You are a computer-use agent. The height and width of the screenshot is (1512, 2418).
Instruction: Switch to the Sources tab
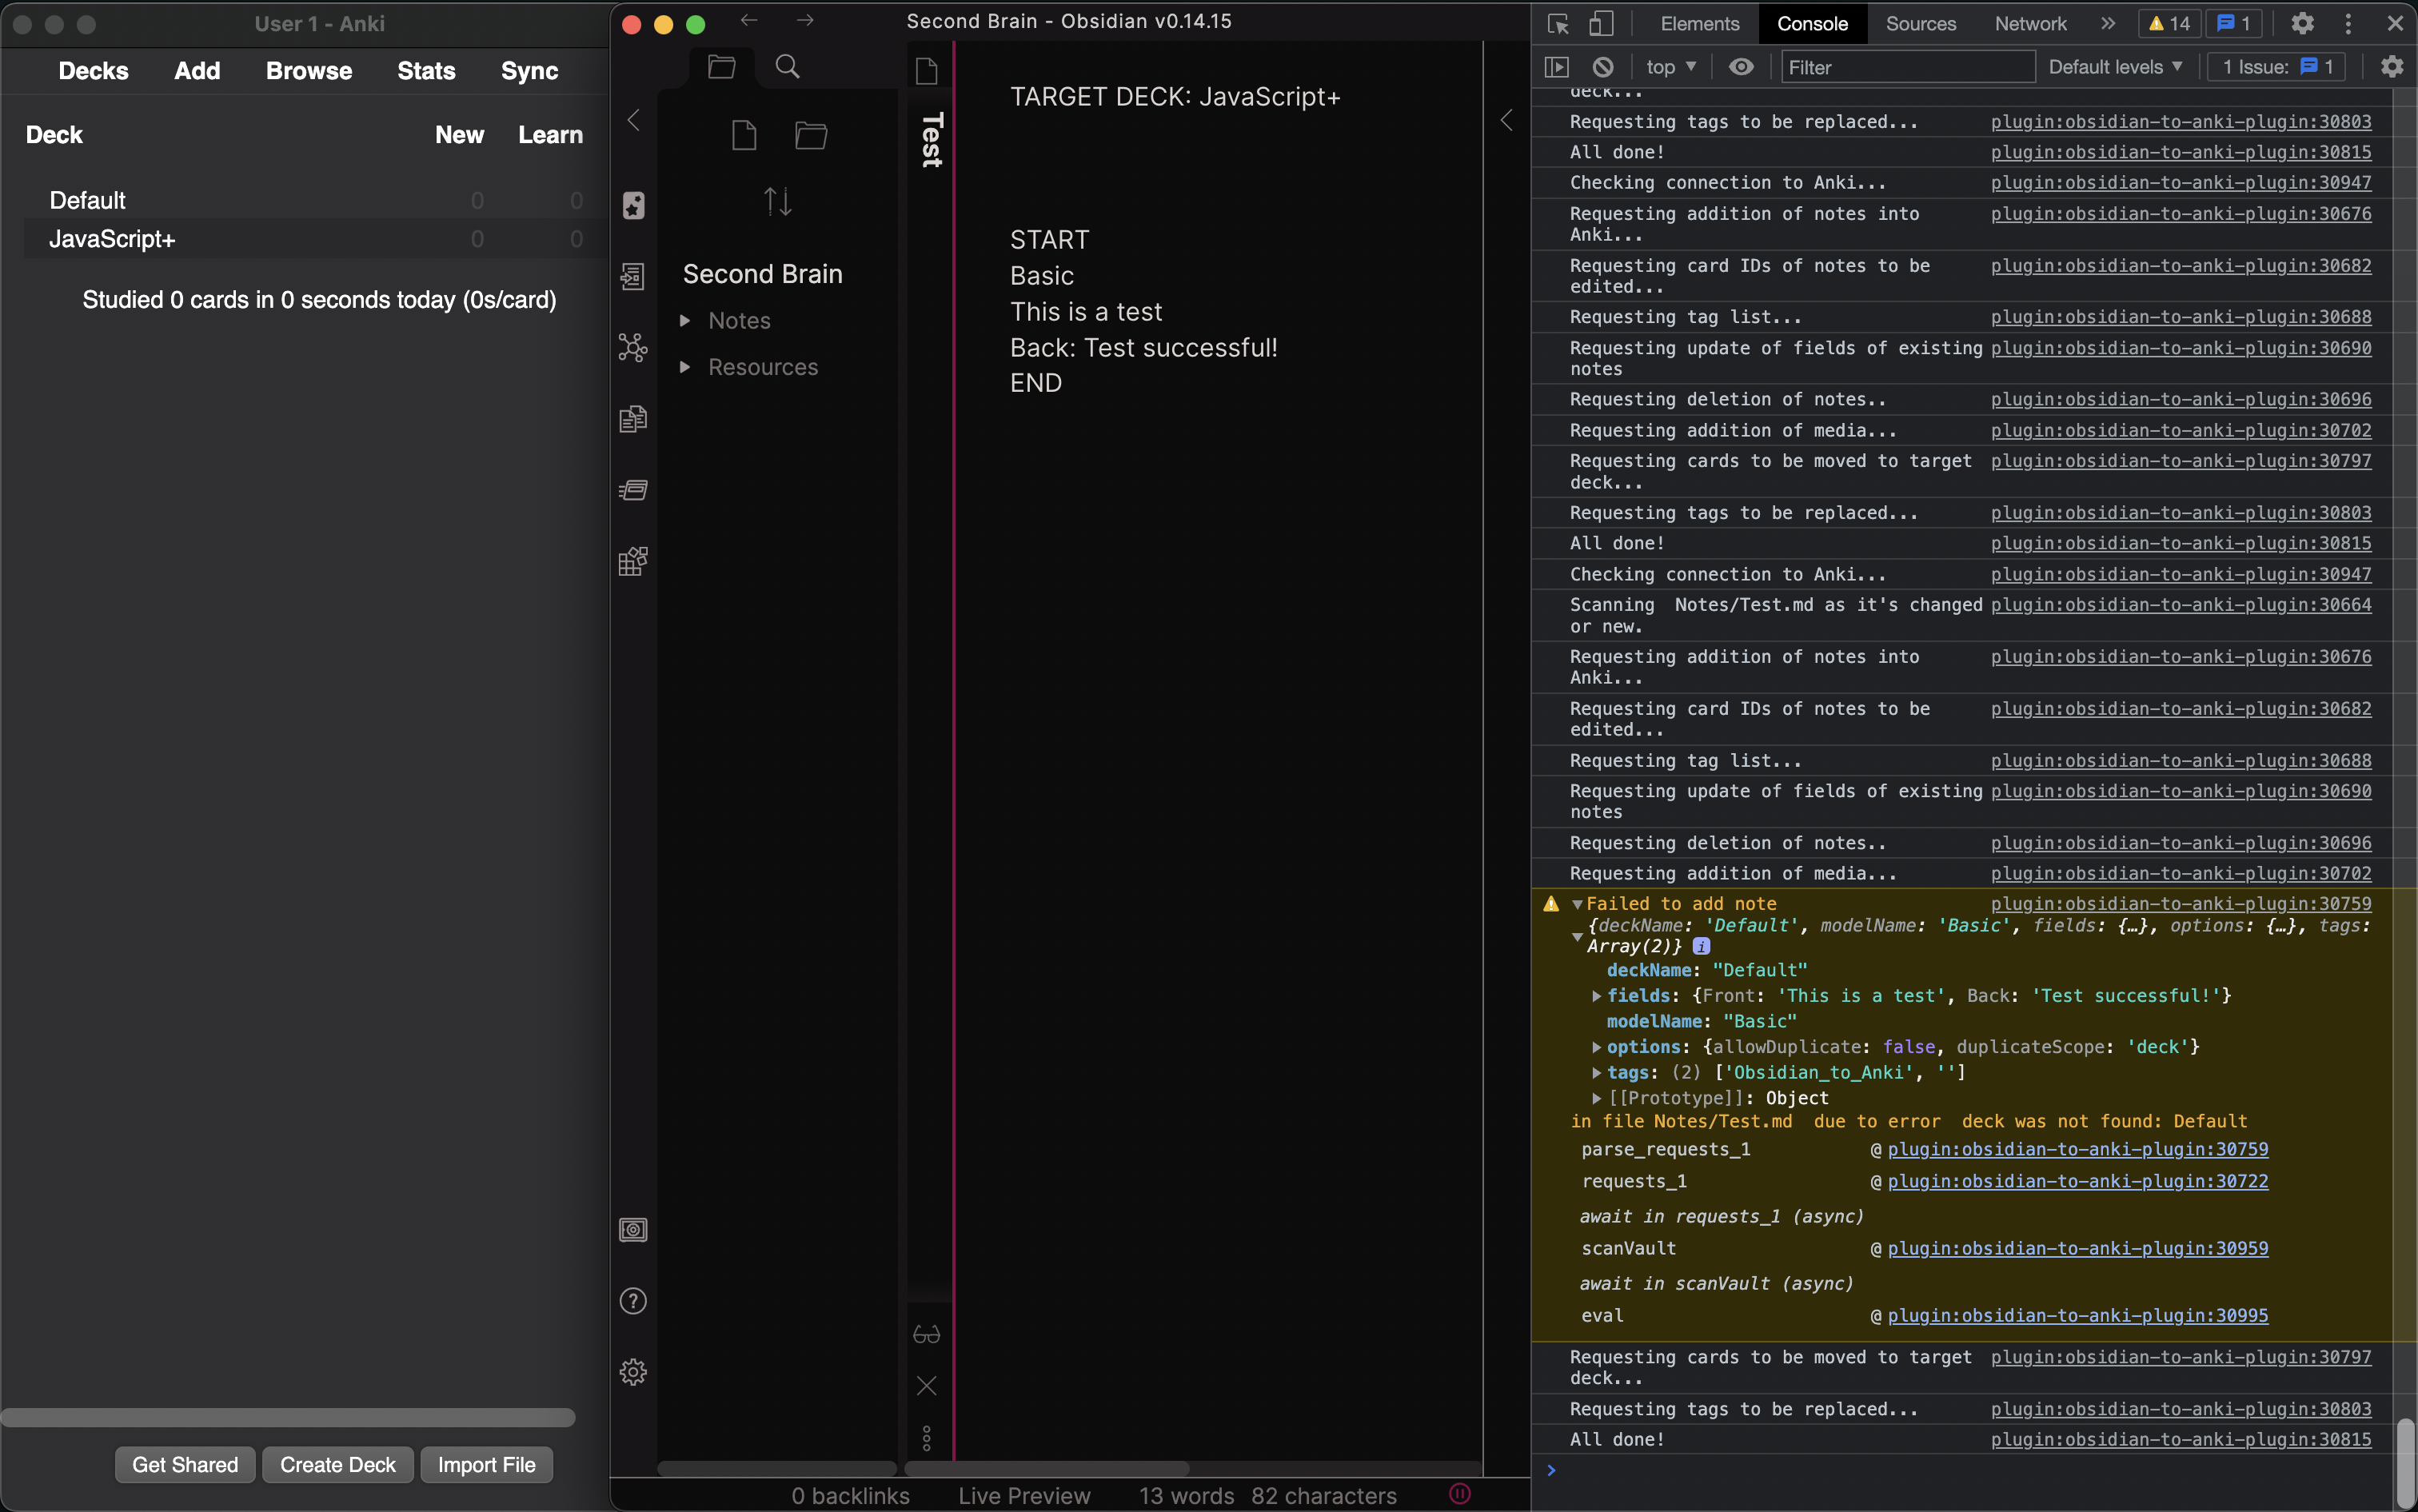coord(1920,24)
